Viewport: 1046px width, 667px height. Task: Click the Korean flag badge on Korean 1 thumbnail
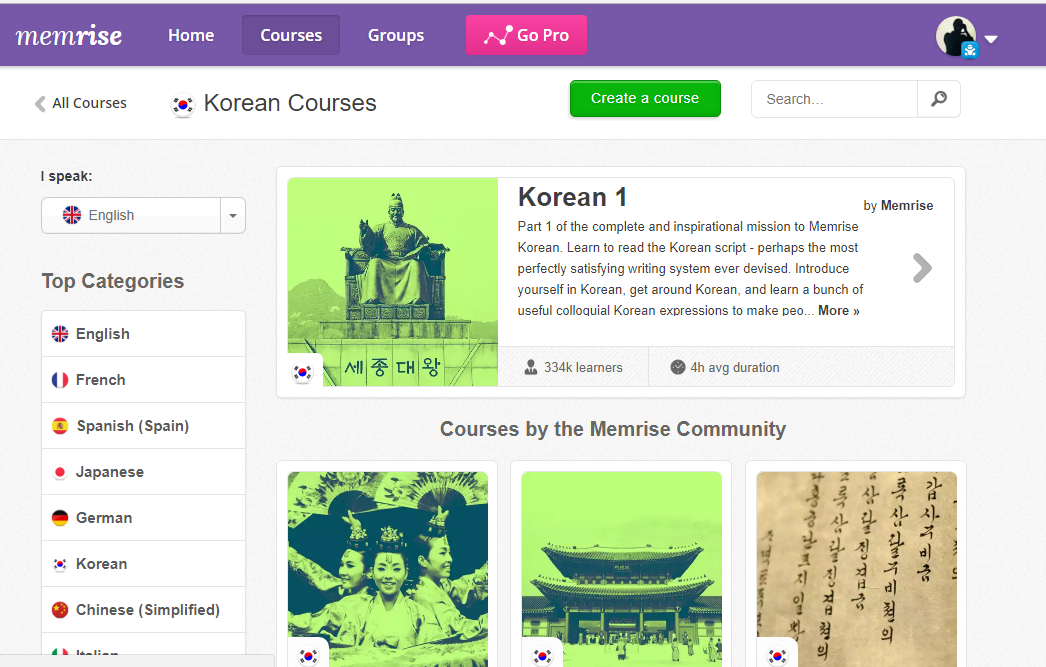coord(303,372)
